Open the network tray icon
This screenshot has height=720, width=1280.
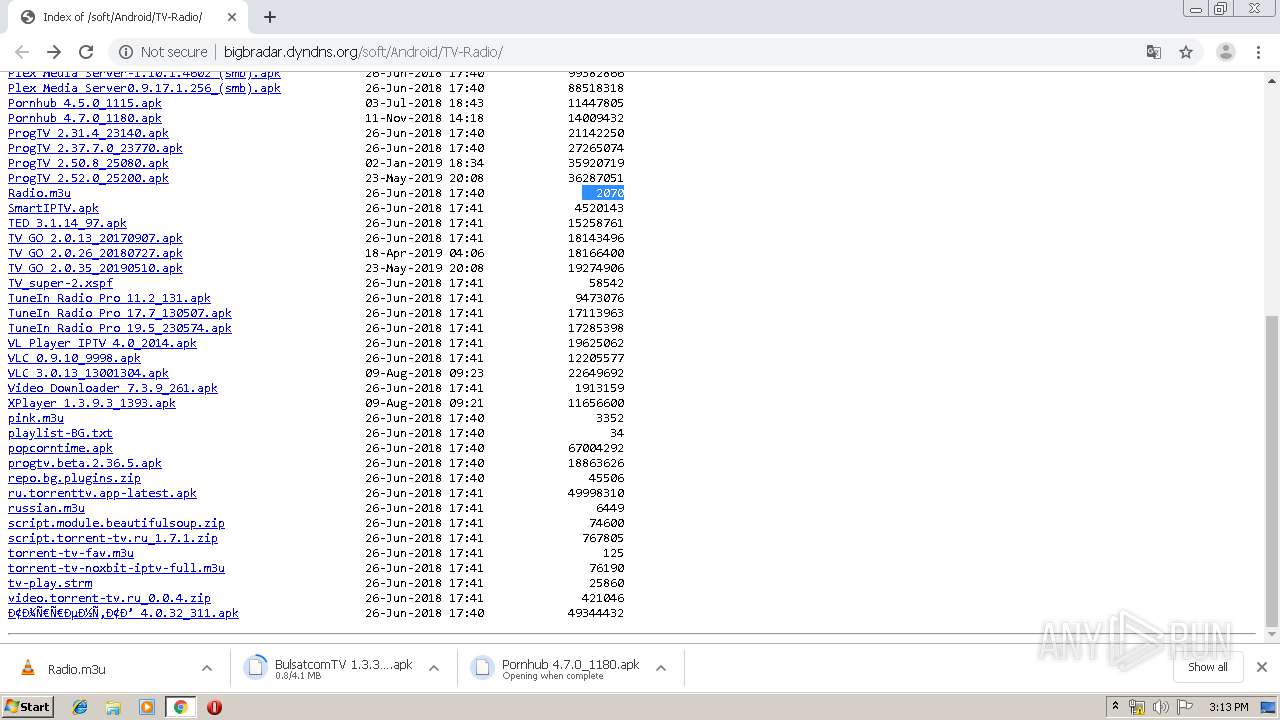point(1137,707)
